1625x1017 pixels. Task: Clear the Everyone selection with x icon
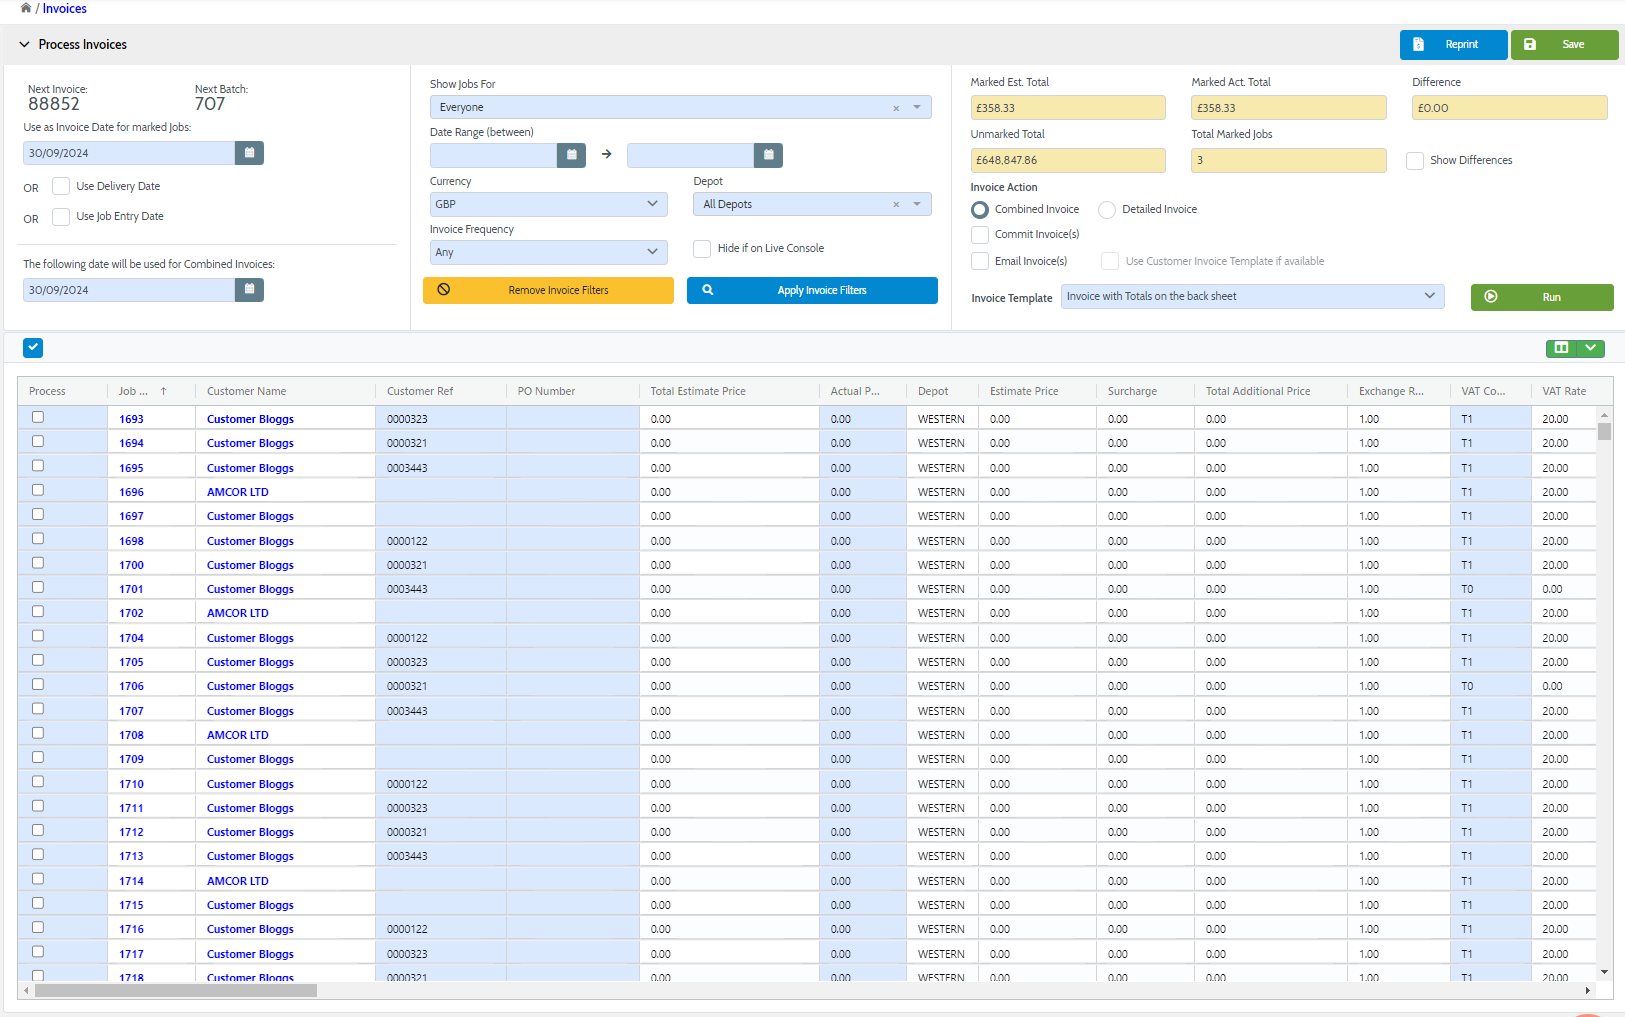point(896,108)
